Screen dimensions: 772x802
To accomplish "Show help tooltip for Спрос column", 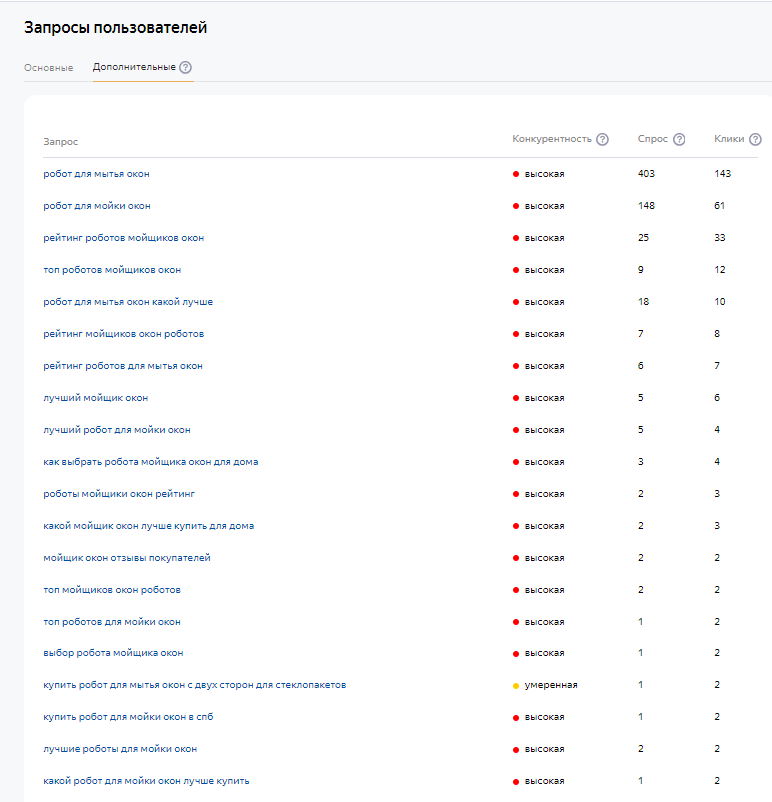I will click(x=679, y=139).
